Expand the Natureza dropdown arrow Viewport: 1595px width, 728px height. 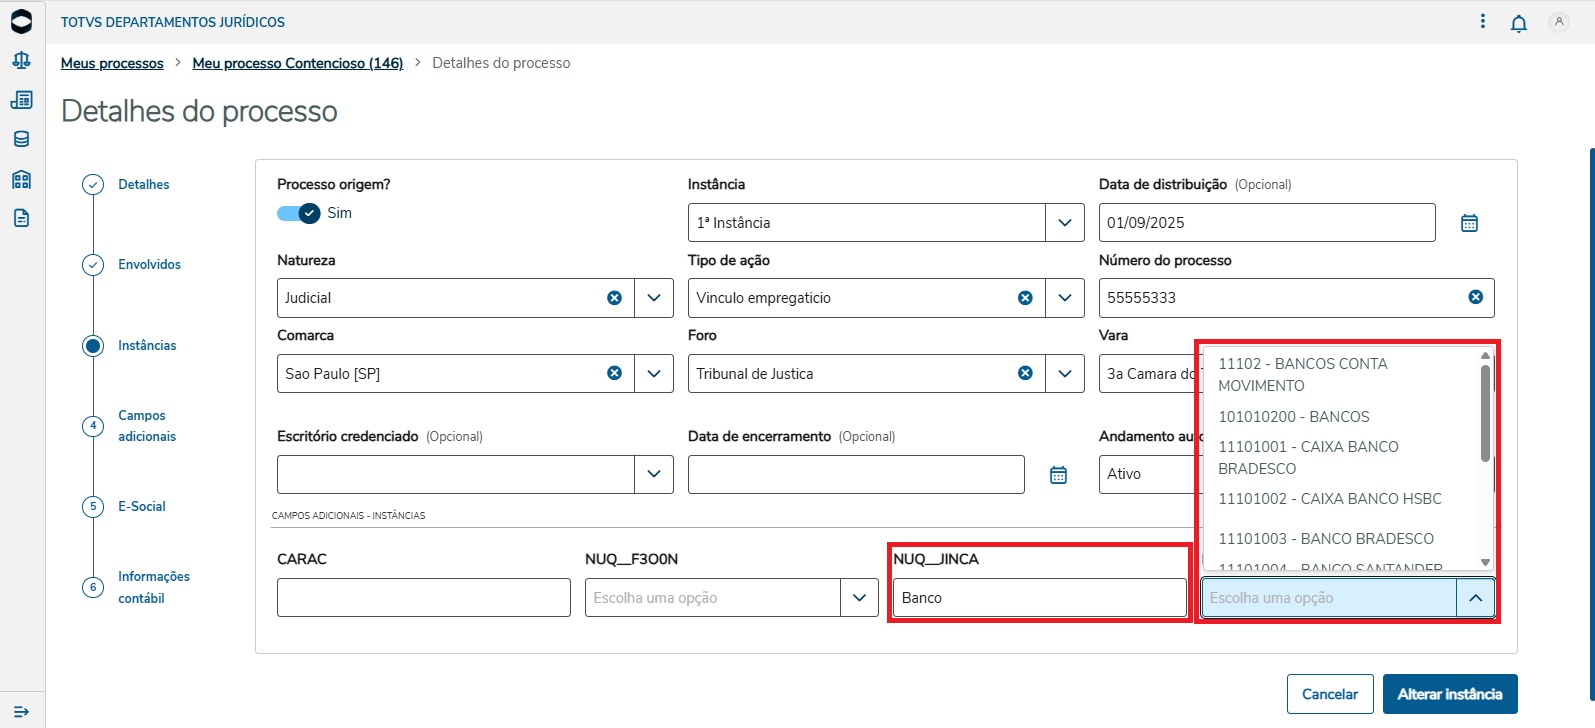pos(653,298)
